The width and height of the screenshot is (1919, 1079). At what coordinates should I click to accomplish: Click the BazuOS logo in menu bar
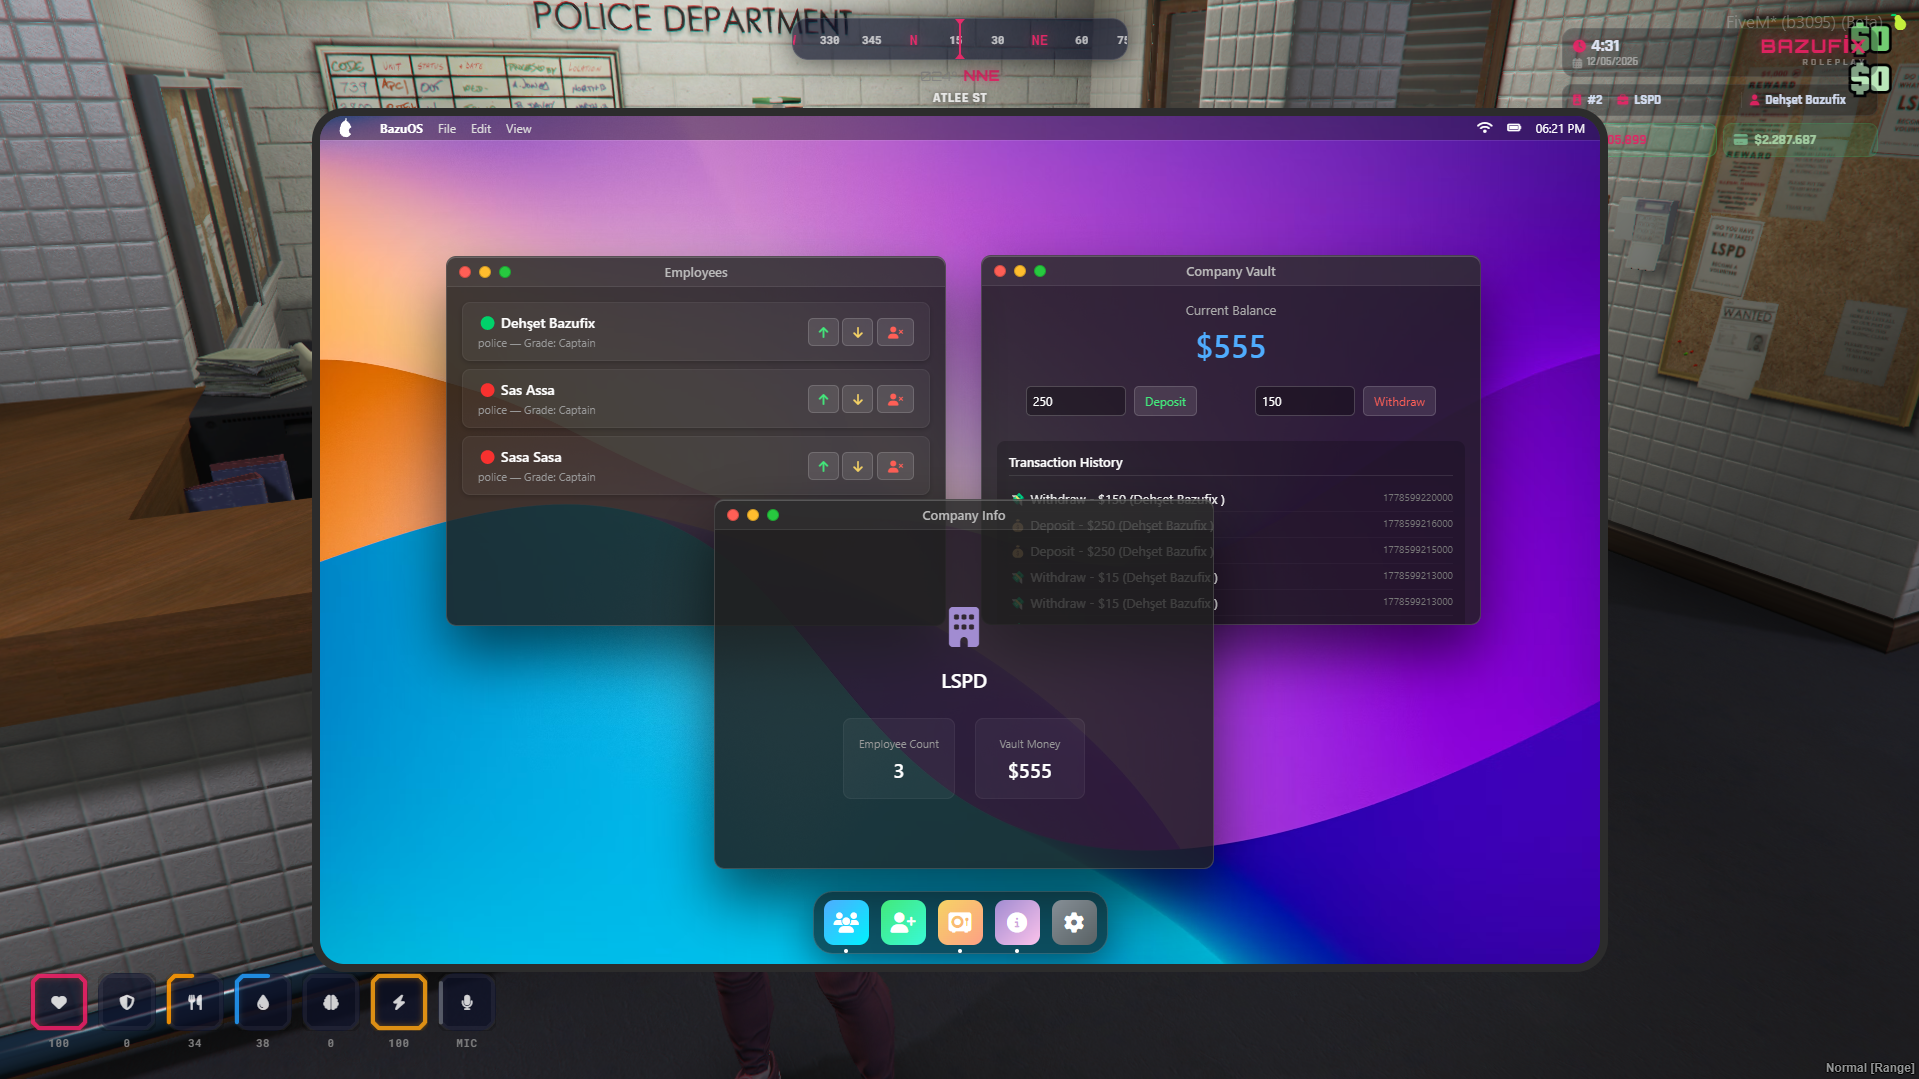click(346, 128)
